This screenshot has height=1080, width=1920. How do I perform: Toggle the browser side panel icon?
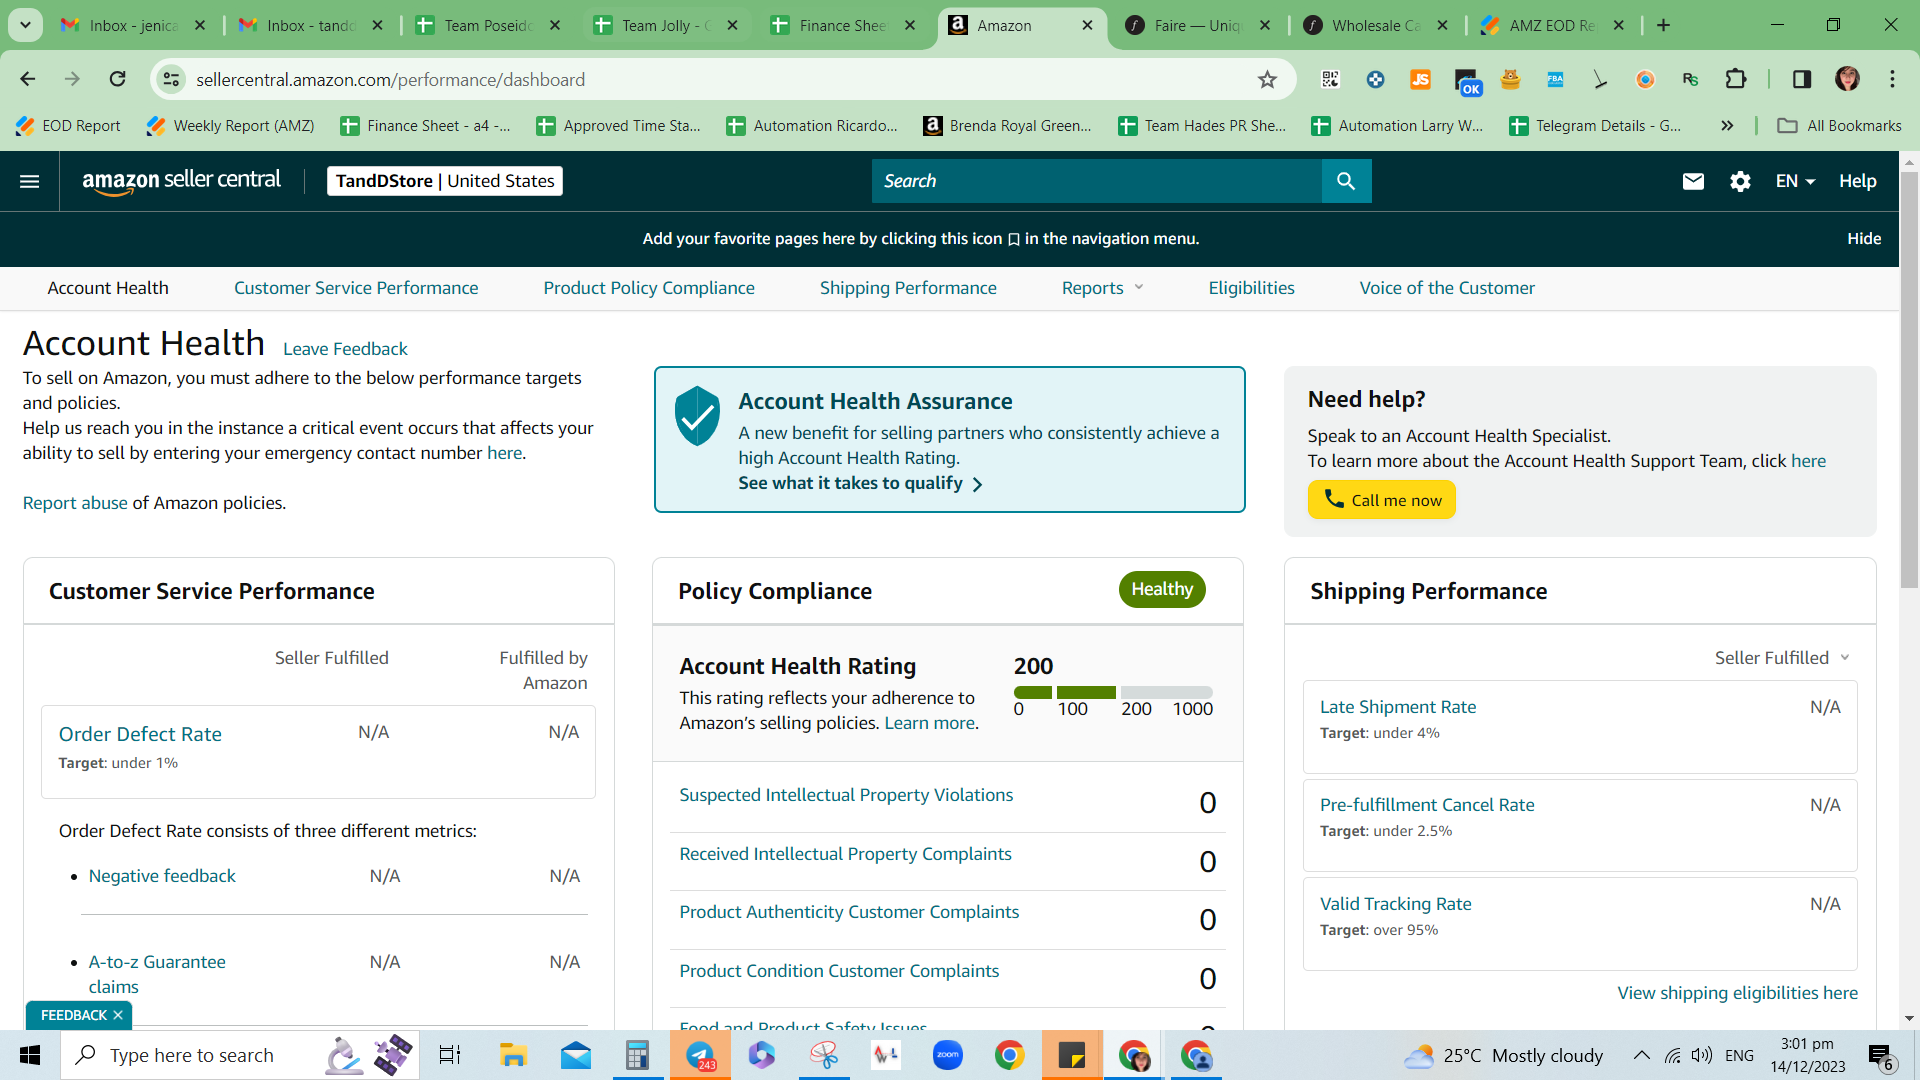point(1801,79)
